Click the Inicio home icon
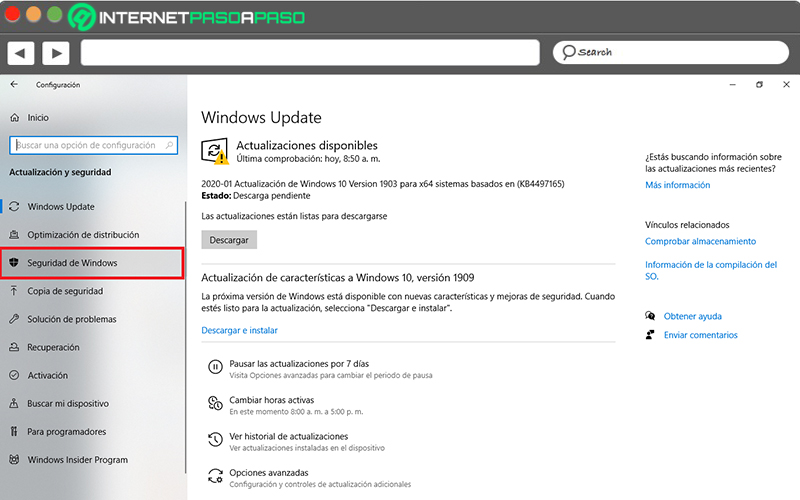800x500 pixels. [x=14, y=117]
